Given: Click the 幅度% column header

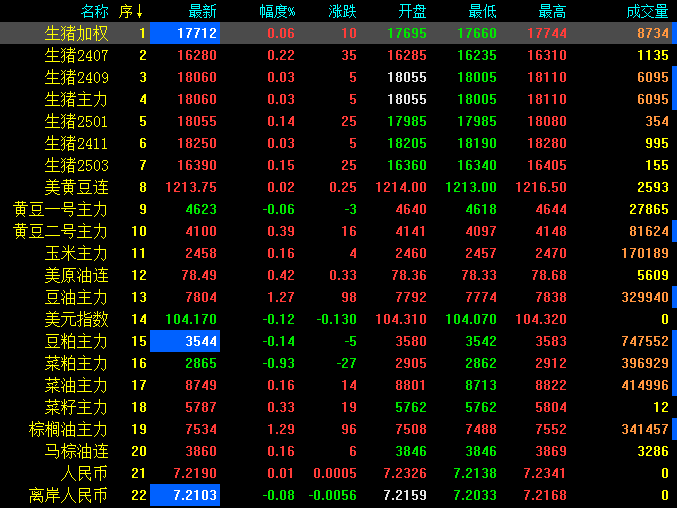Looking at the screenshot, I should (277, 11).
